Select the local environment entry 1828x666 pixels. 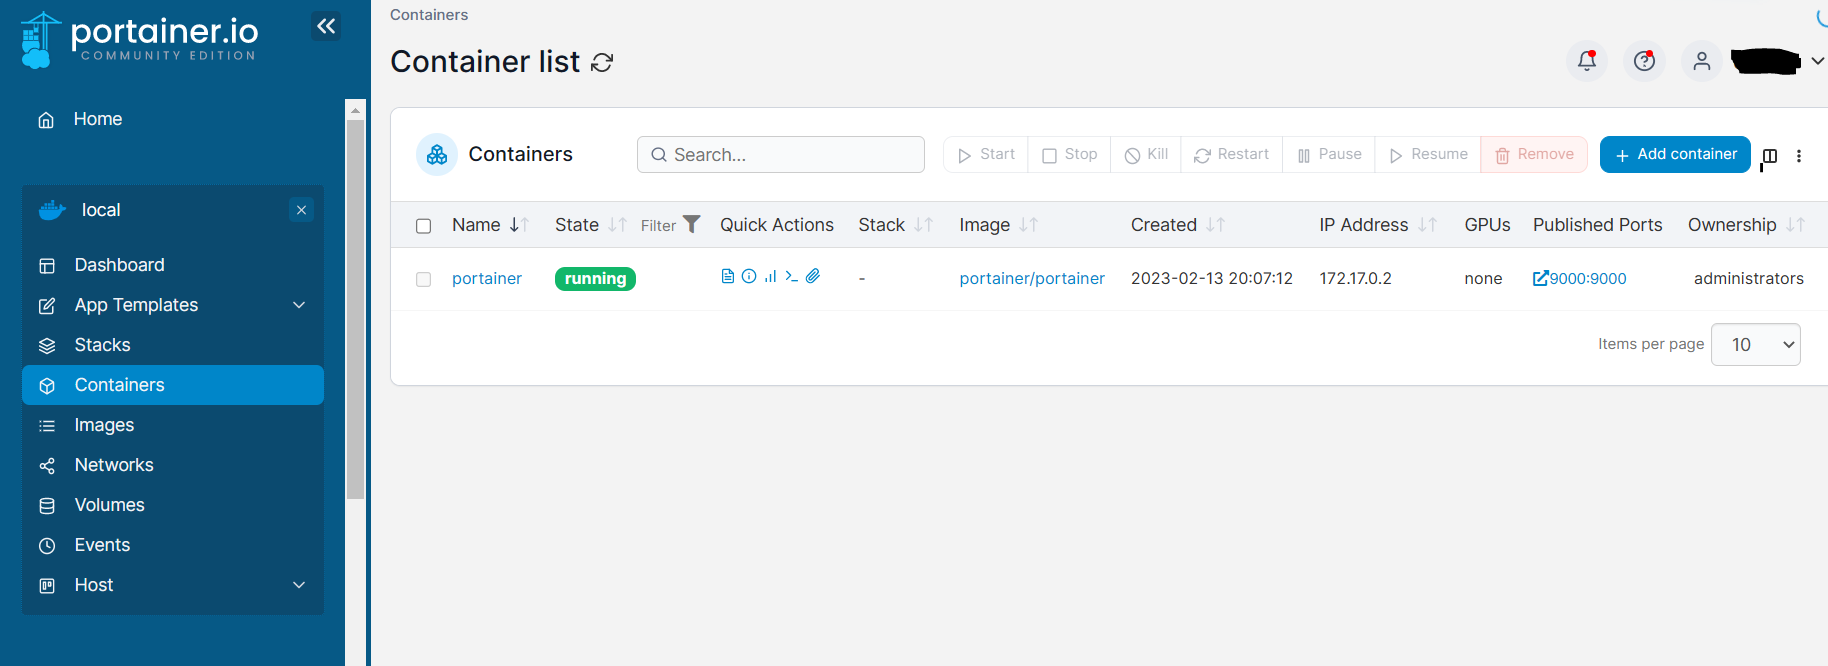(x=100, y=210)
